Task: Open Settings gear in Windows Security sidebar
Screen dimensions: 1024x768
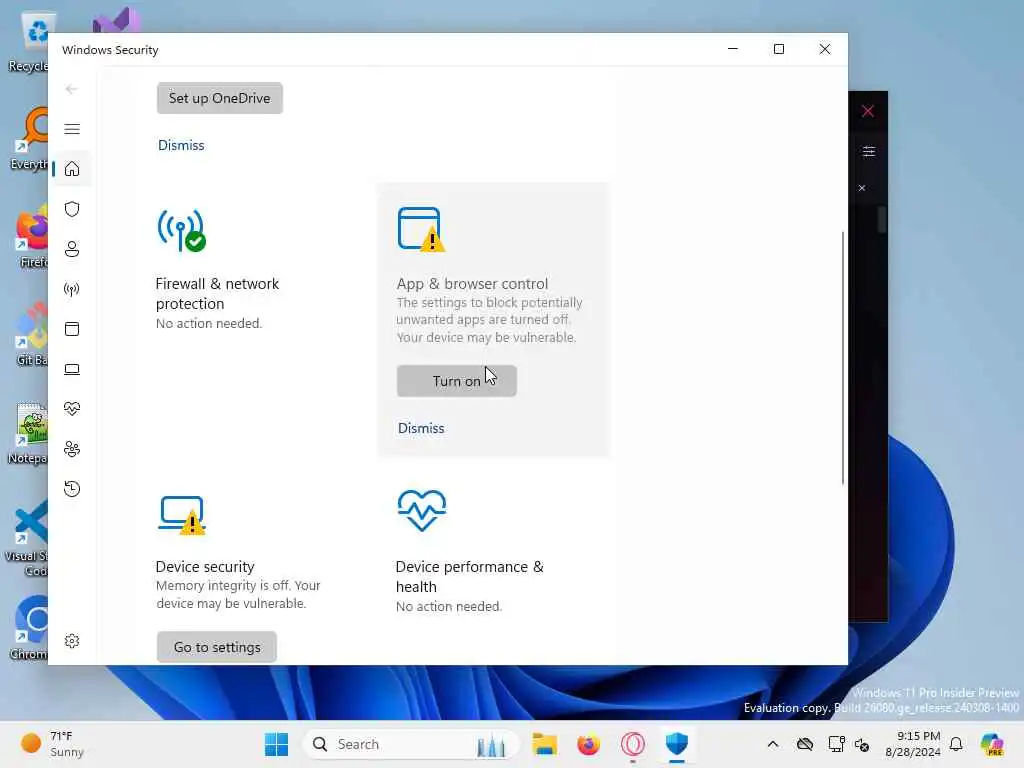Action: (x=72, y=641)
